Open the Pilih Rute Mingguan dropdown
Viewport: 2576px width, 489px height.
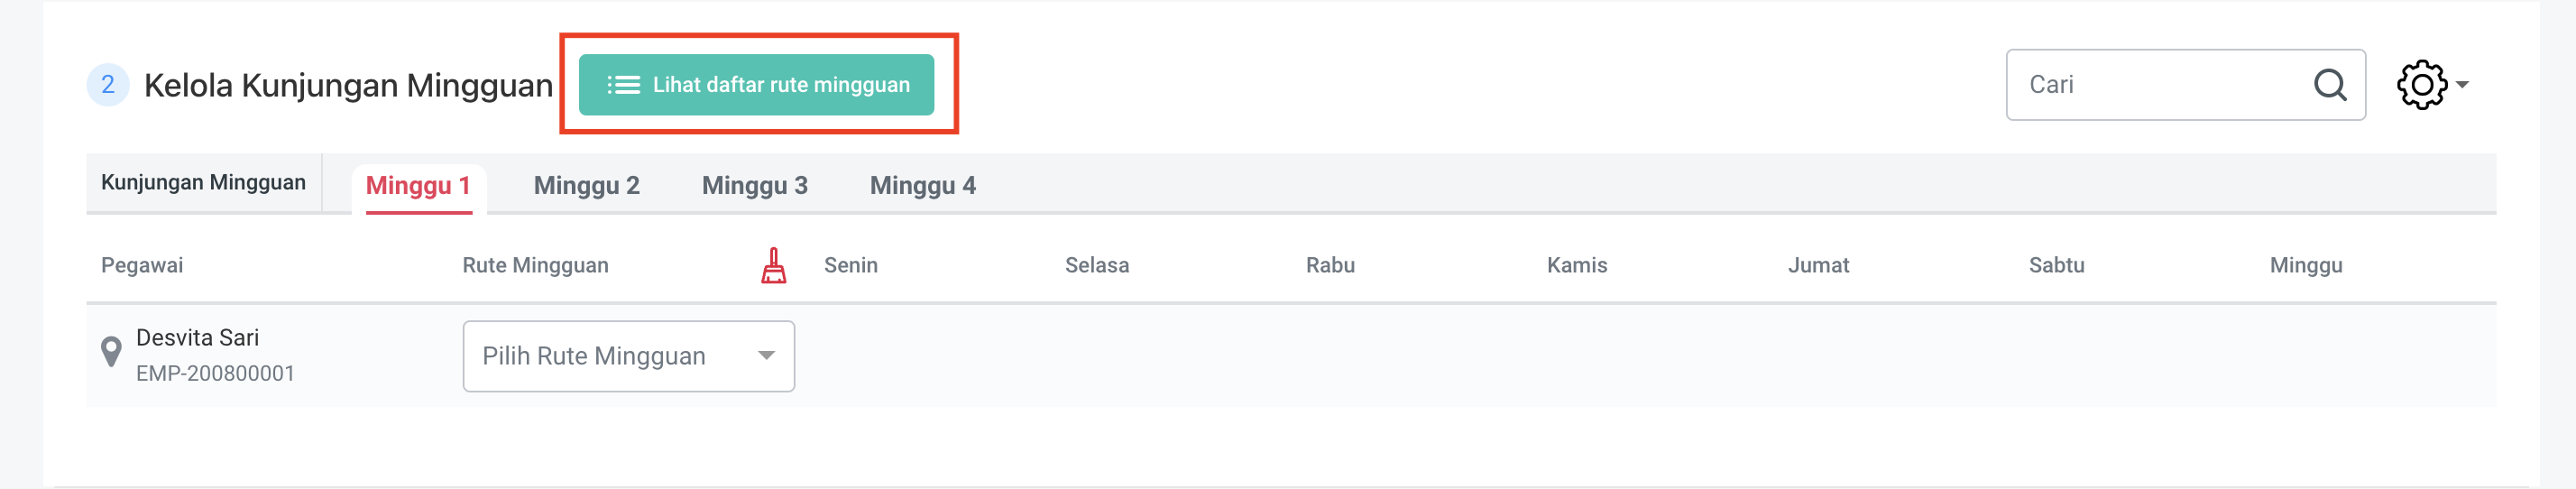coord(628,356)
